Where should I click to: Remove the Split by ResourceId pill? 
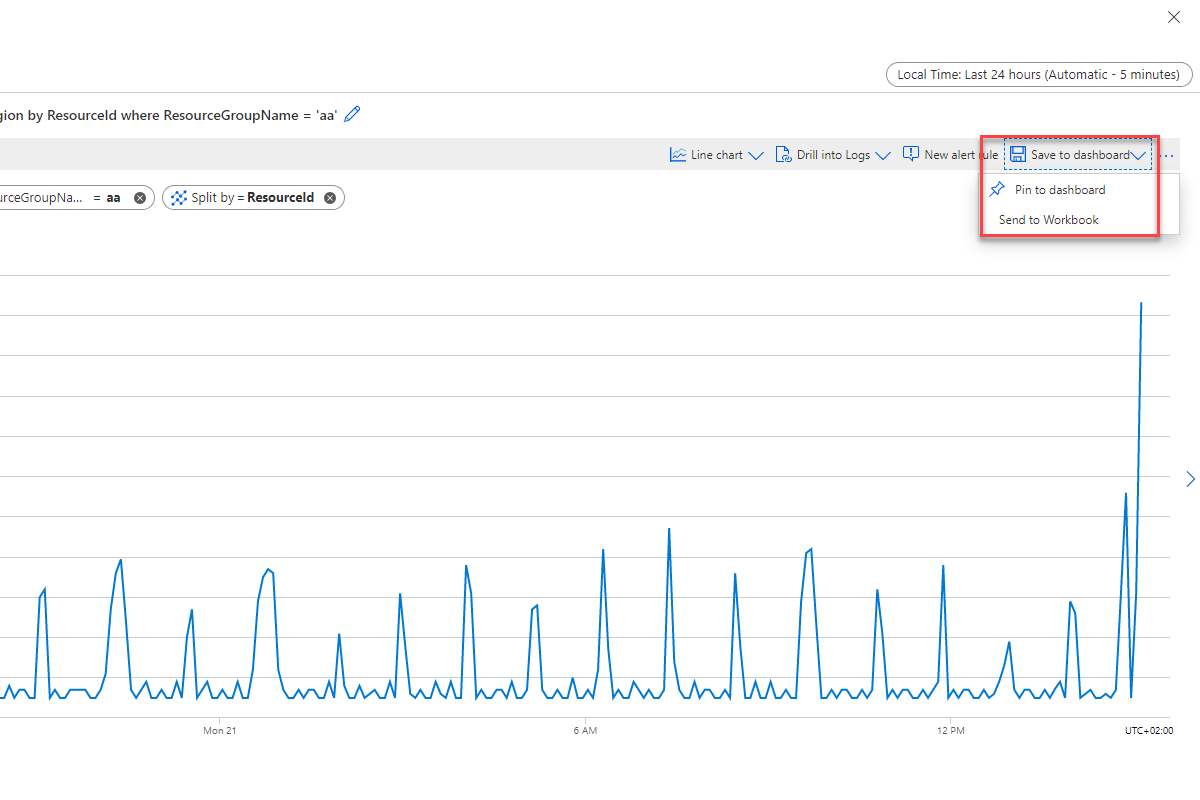pyautogui.click(x=330, y=197)
